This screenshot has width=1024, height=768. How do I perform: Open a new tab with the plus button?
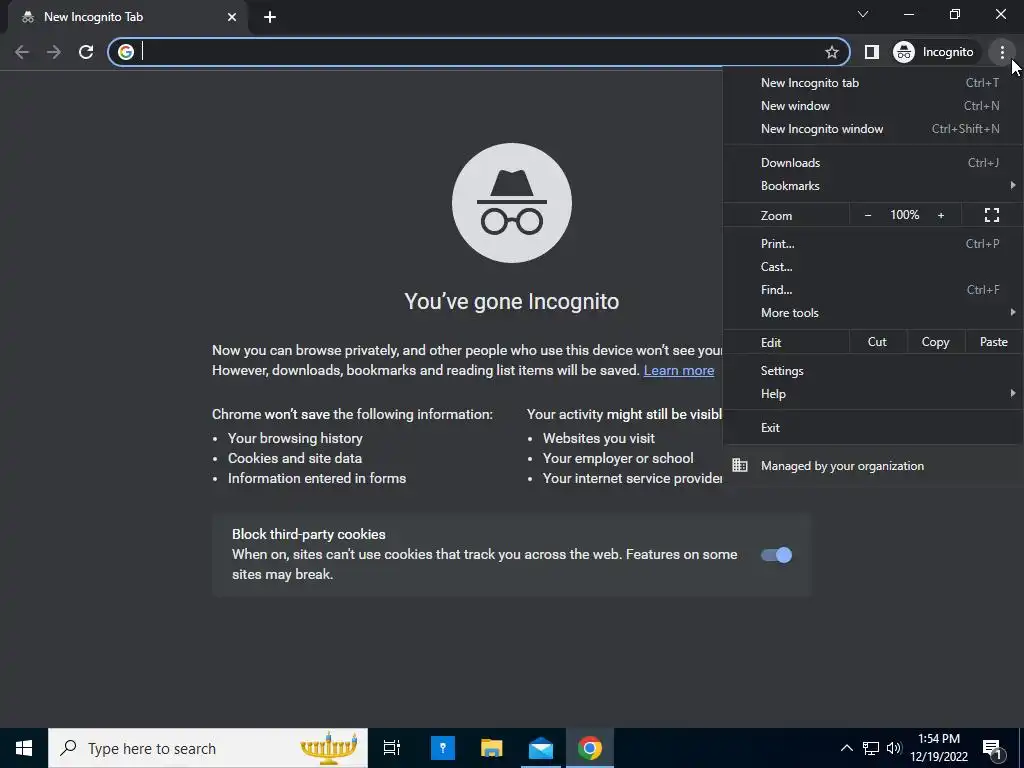click(270, 17)
